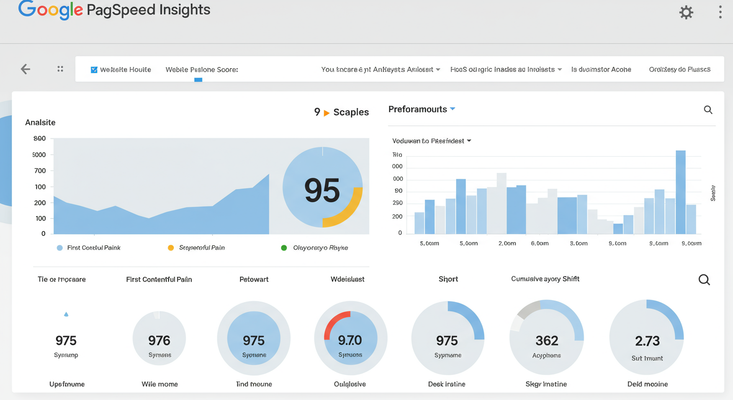Click the PagSpeed Insights title
The width and height of the screenshot is (733, 400).
click(148, 10)
